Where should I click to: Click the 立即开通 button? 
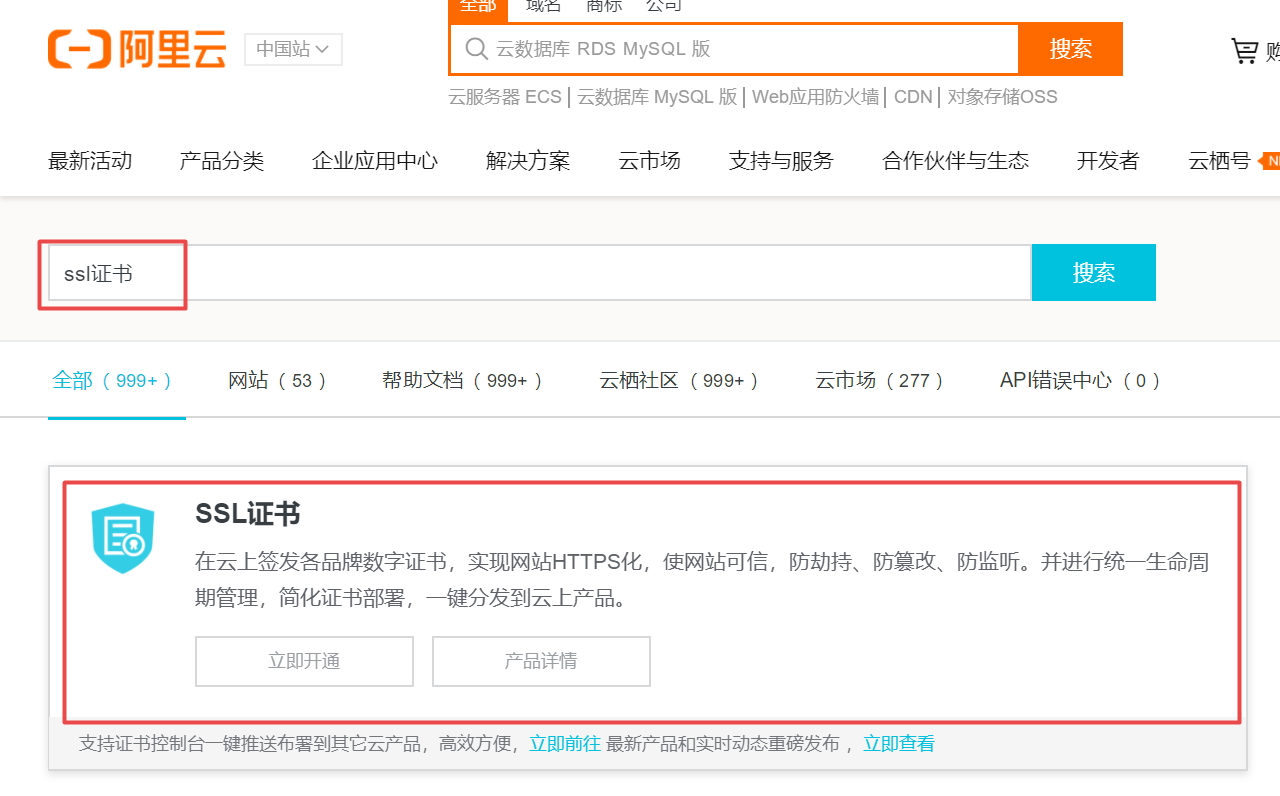(x=304, y=661)
